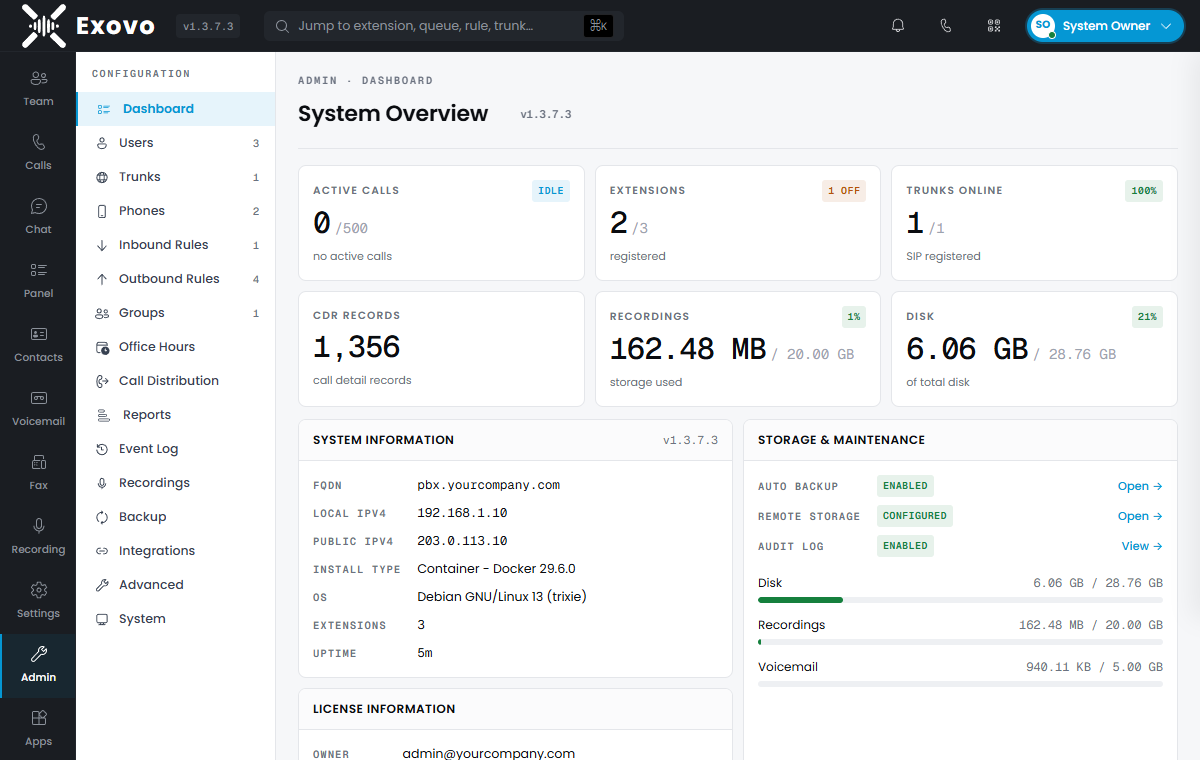Select Admin in left rail

tap(38, 664)
